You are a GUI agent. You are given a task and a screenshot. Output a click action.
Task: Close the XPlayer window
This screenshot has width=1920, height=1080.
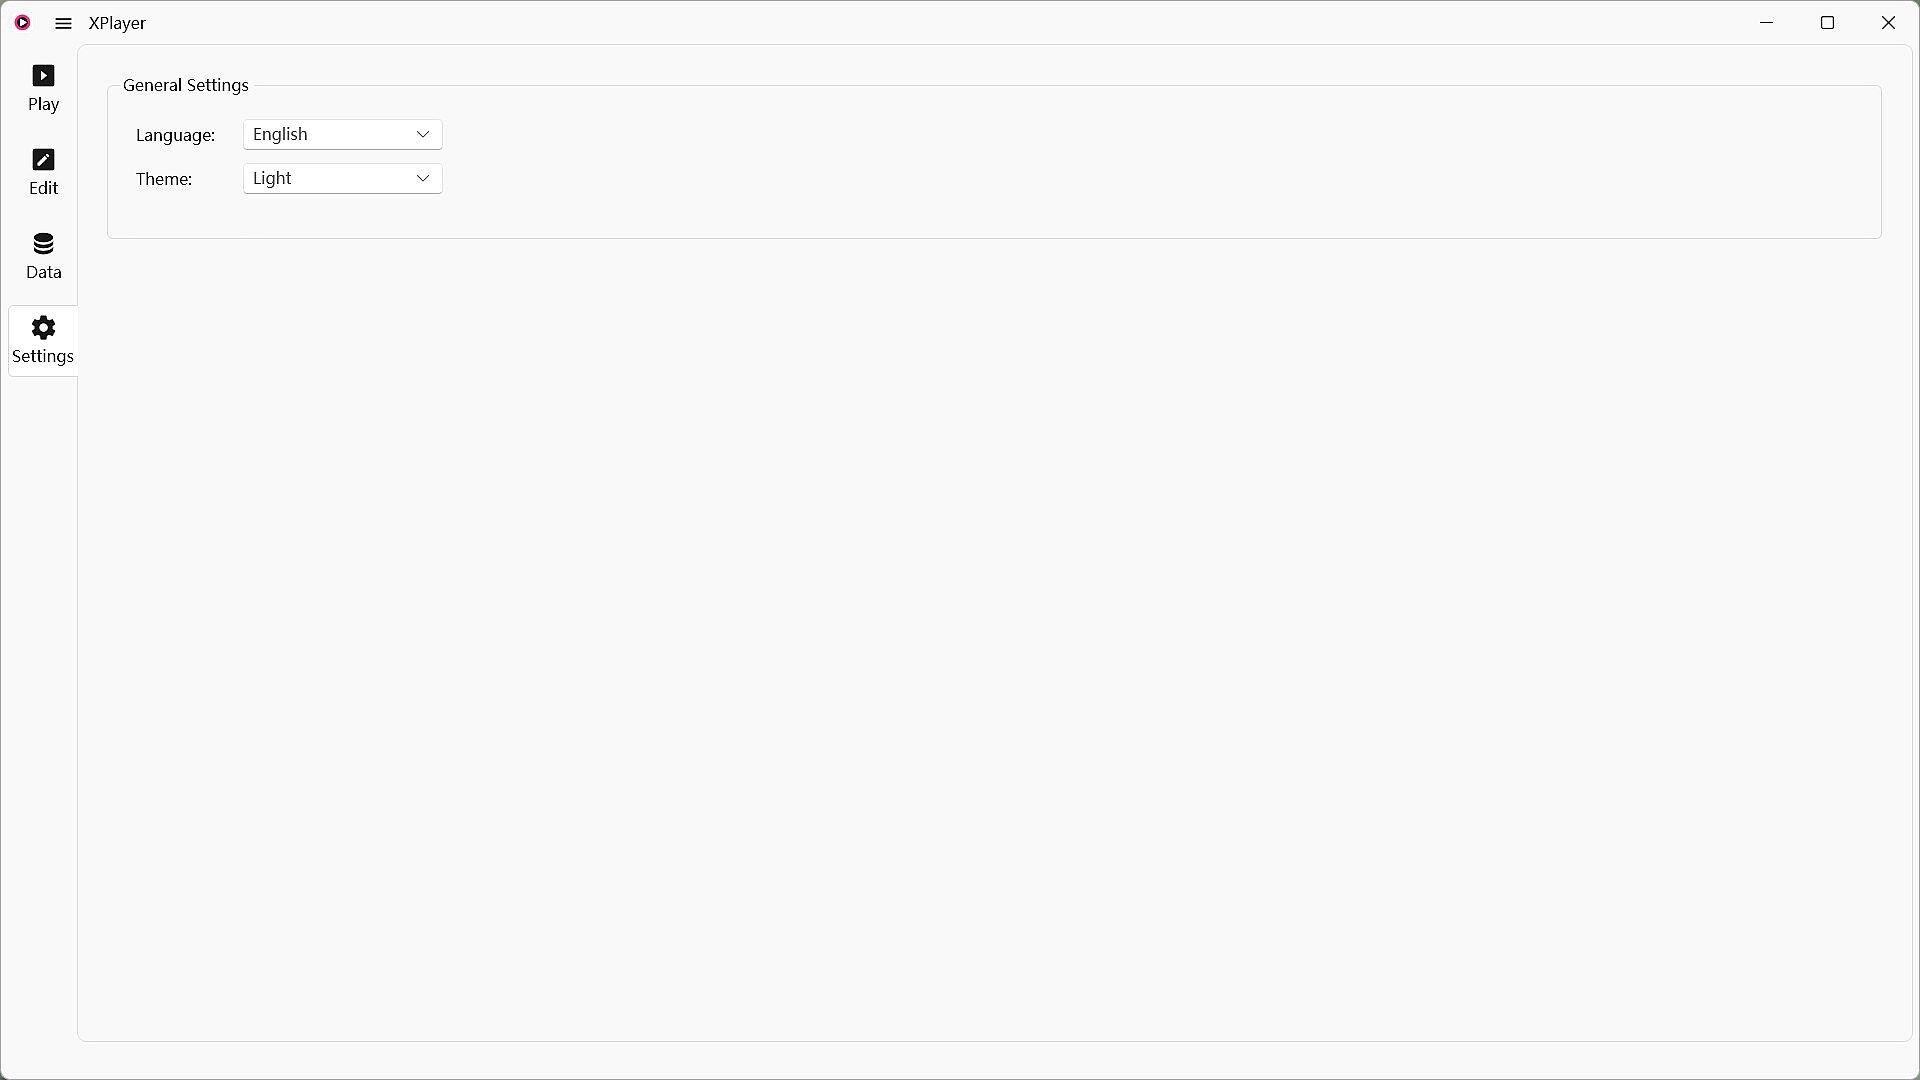click(x=1888, y=23)
